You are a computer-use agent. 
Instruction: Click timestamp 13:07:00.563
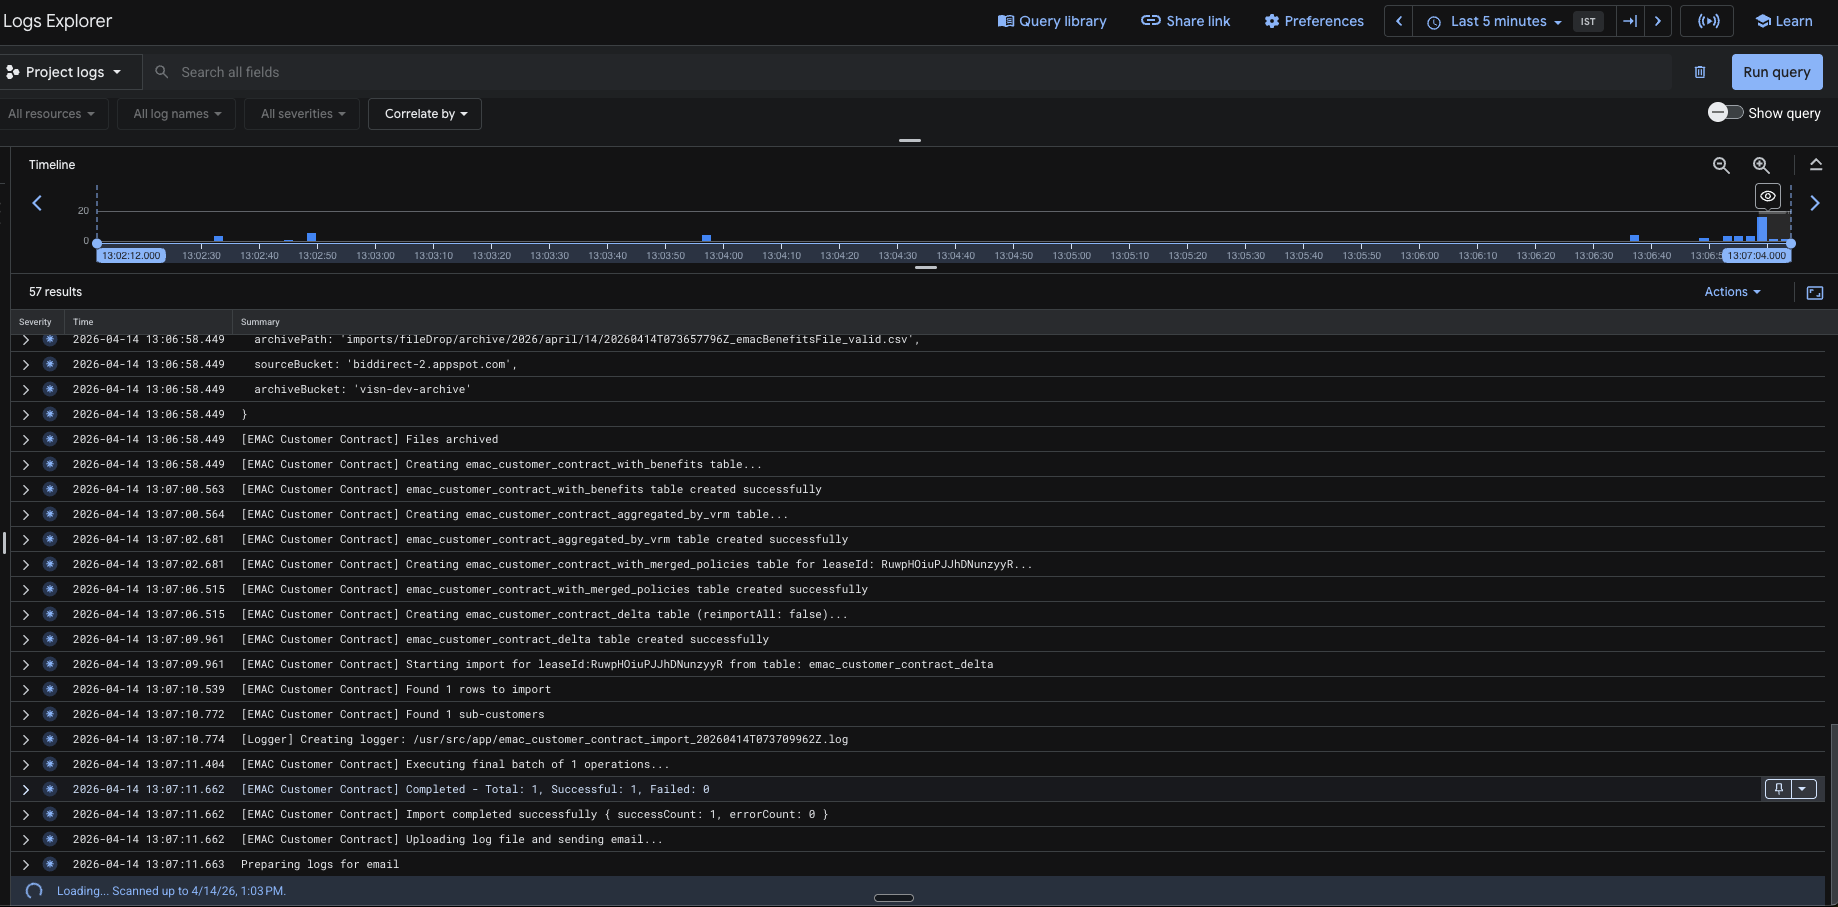[x=149, y=490]
